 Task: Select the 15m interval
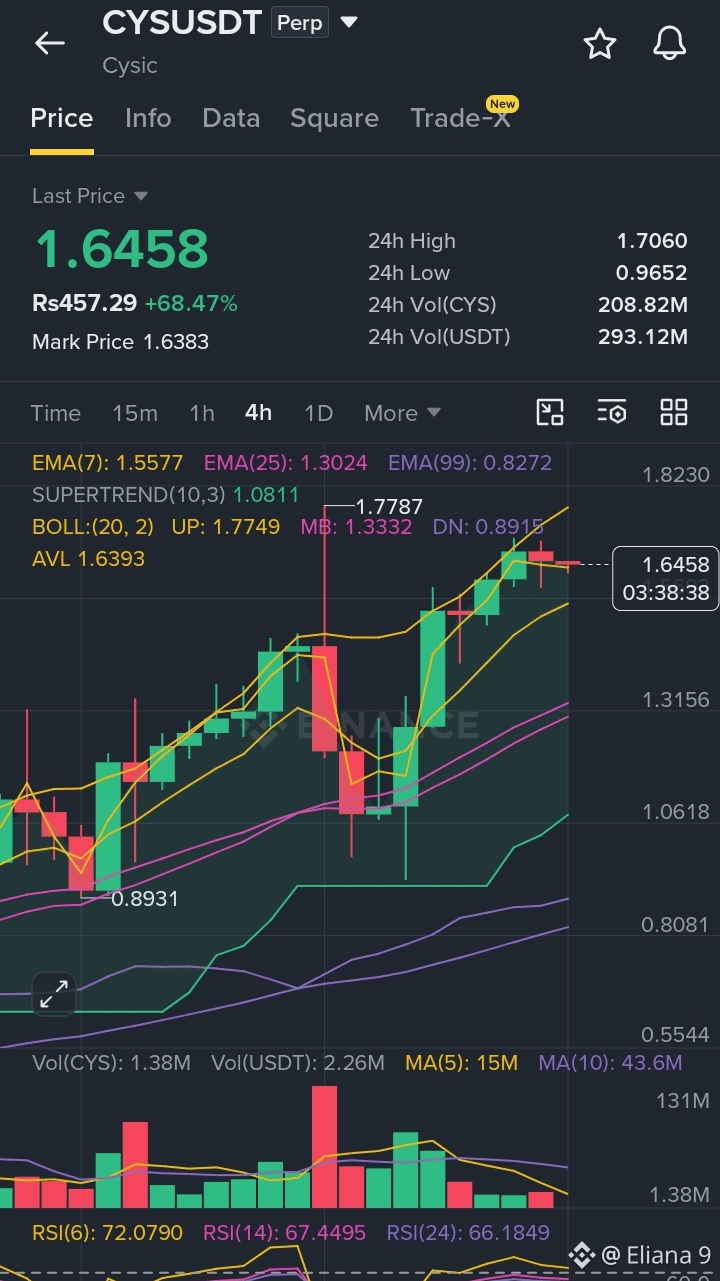point(135,413)
